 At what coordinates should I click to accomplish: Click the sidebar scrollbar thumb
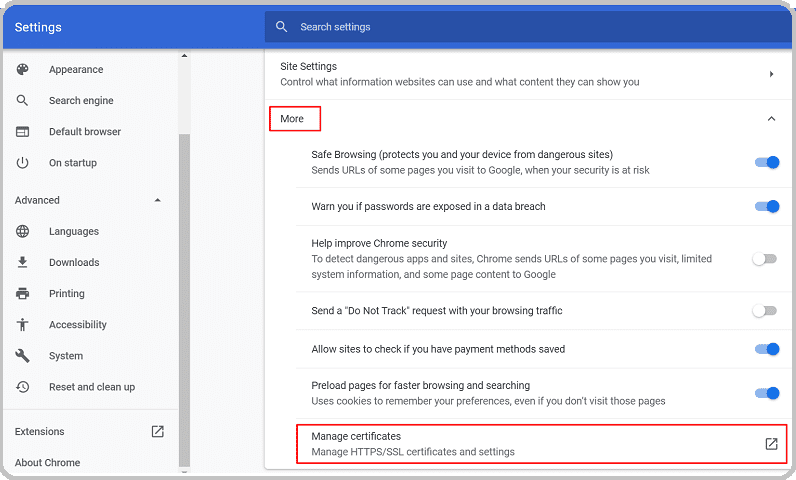pyautogui.click(x=184, y=299)
